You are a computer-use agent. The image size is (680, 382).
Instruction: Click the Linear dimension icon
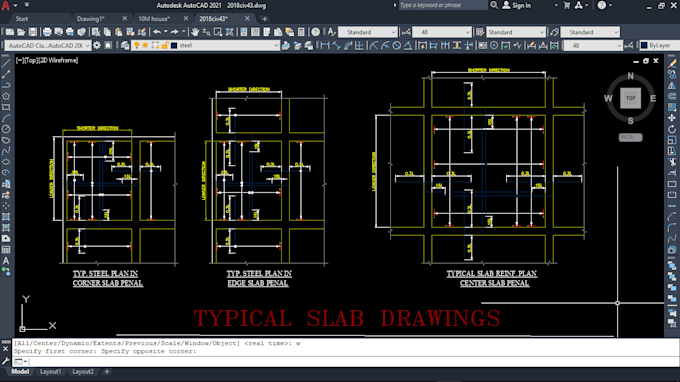coord(324,46)
